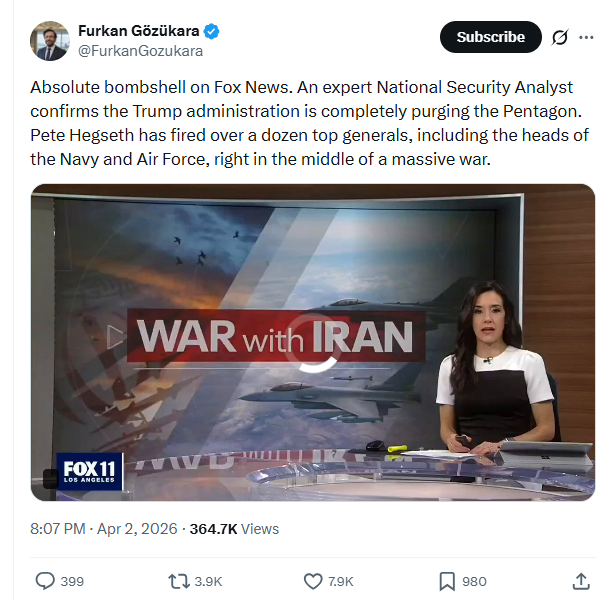Open the share upload icon
The width and height of the screenshot is (607, 600).
pyautogui.click(x=581, y=581)
